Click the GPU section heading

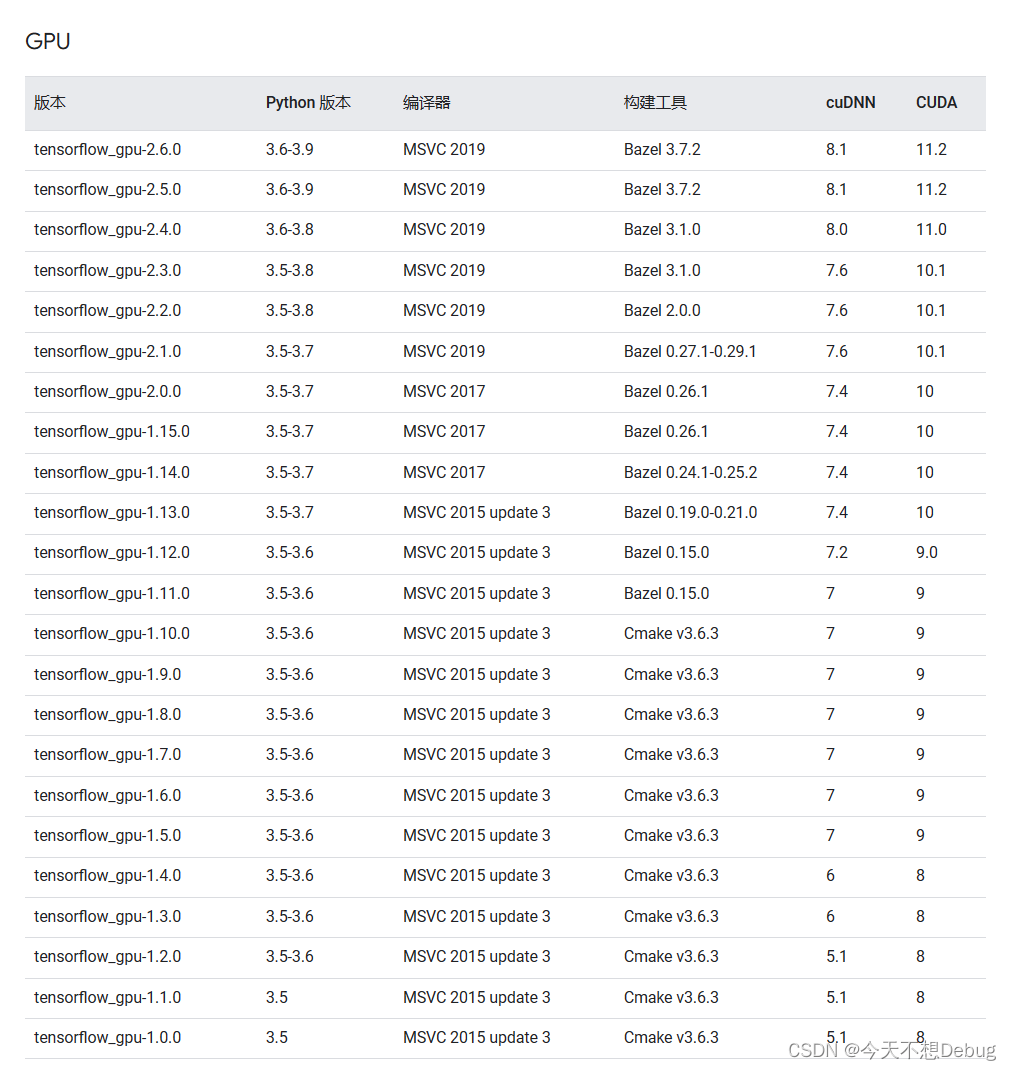(48, 41)
